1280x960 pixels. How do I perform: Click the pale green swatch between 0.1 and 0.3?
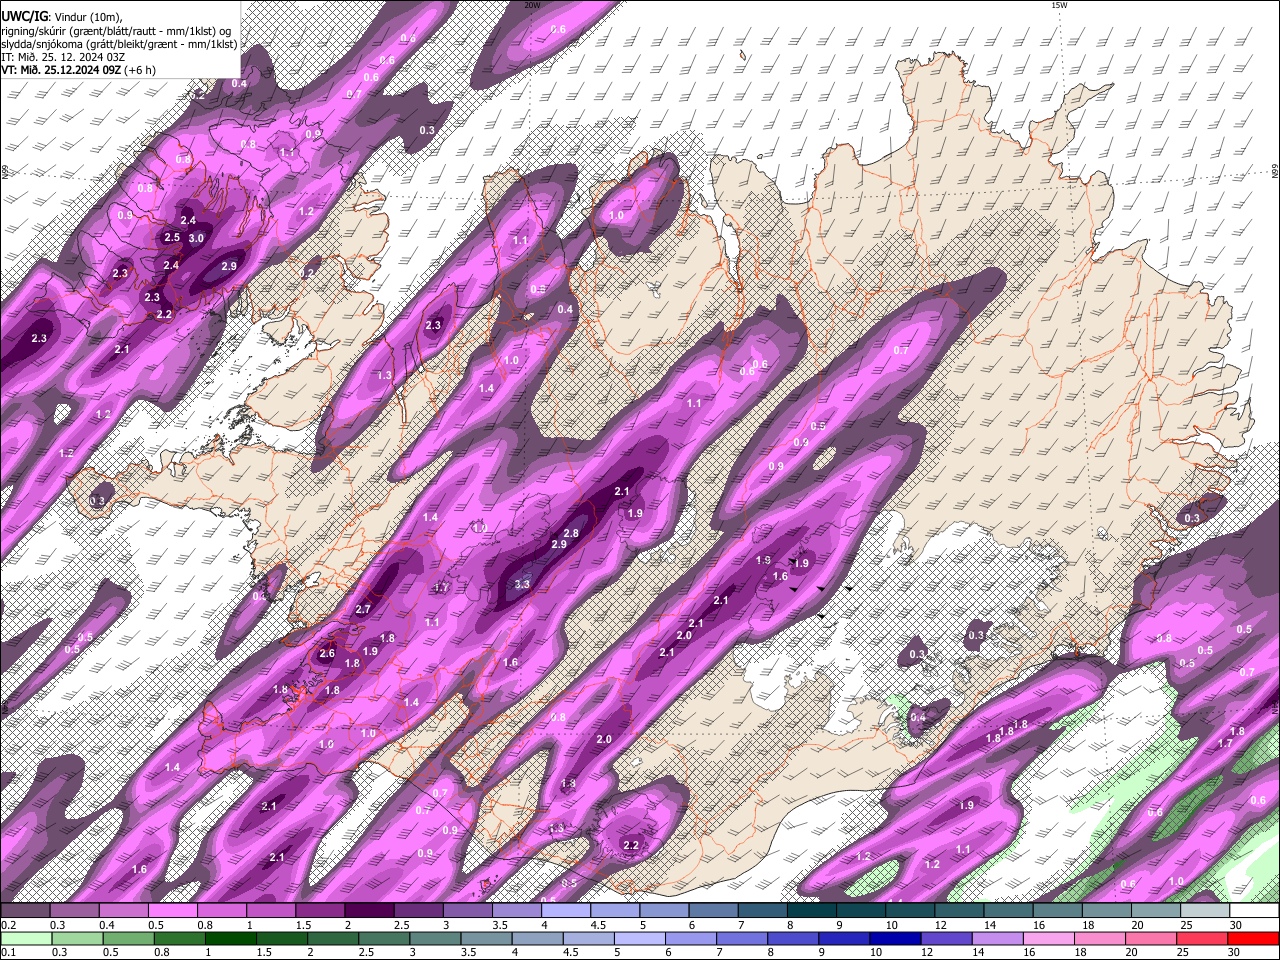click(25, 938)
